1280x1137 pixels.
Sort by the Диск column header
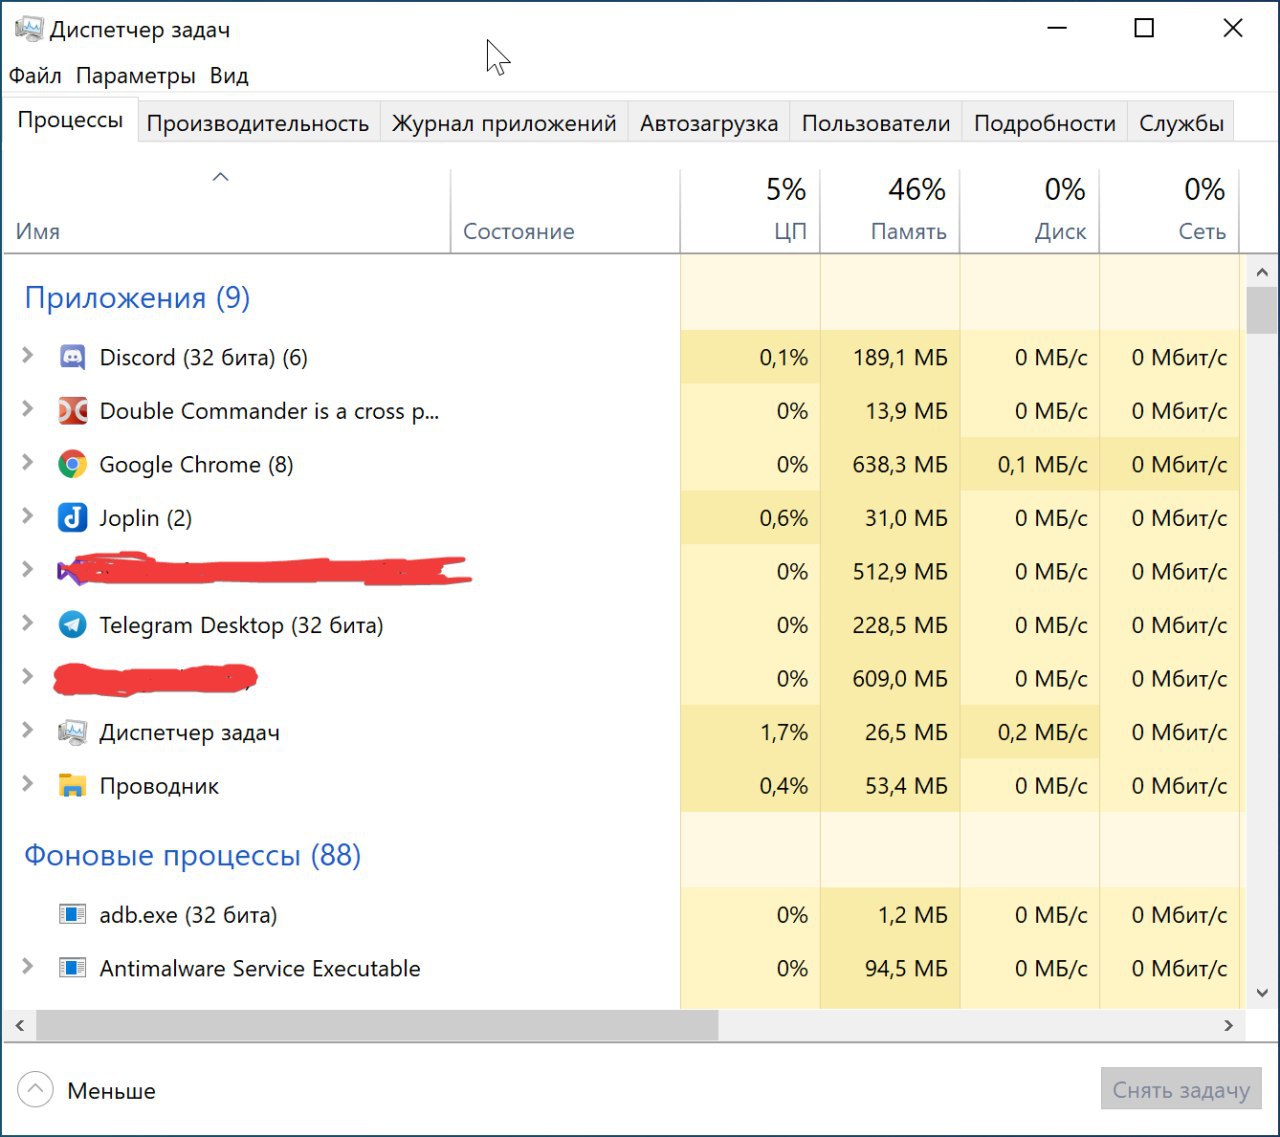click(x=1030, y=211)
